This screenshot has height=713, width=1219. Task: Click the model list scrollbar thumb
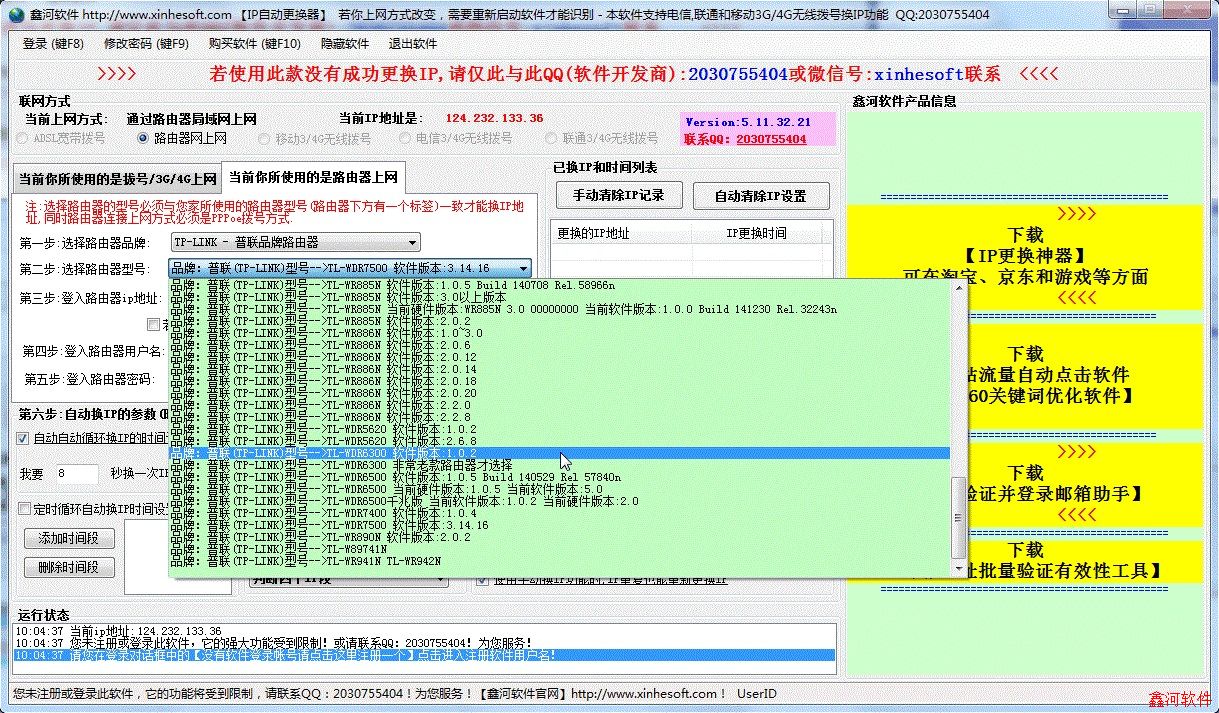coord(959,517)
